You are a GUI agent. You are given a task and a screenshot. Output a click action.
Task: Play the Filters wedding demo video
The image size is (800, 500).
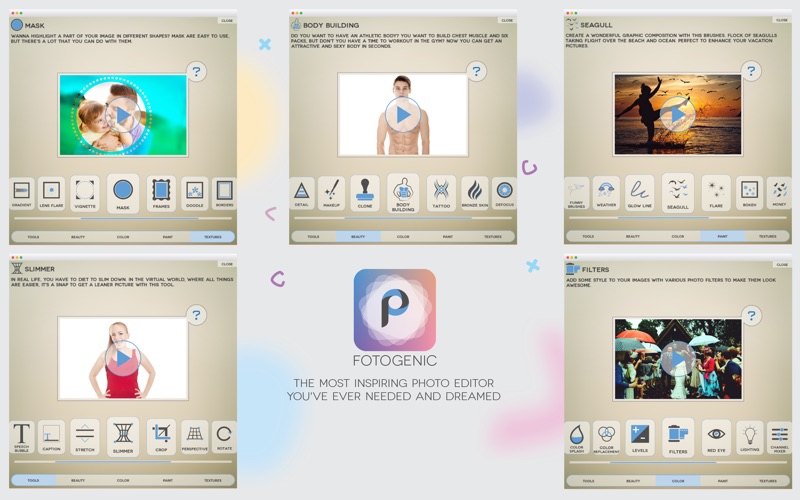tap(678, 359)
